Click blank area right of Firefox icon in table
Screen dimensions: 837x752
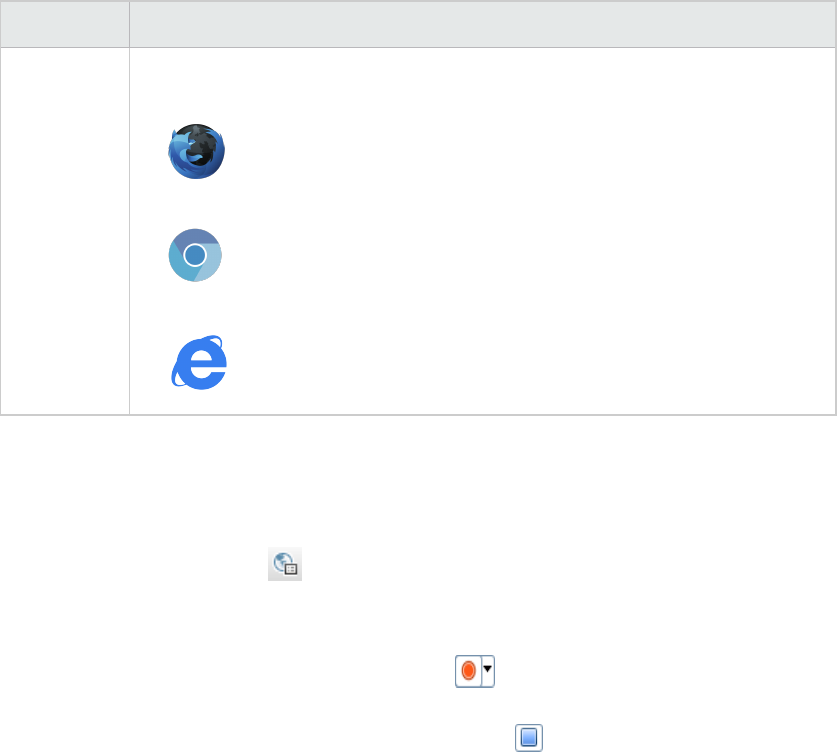pos(528,152)
